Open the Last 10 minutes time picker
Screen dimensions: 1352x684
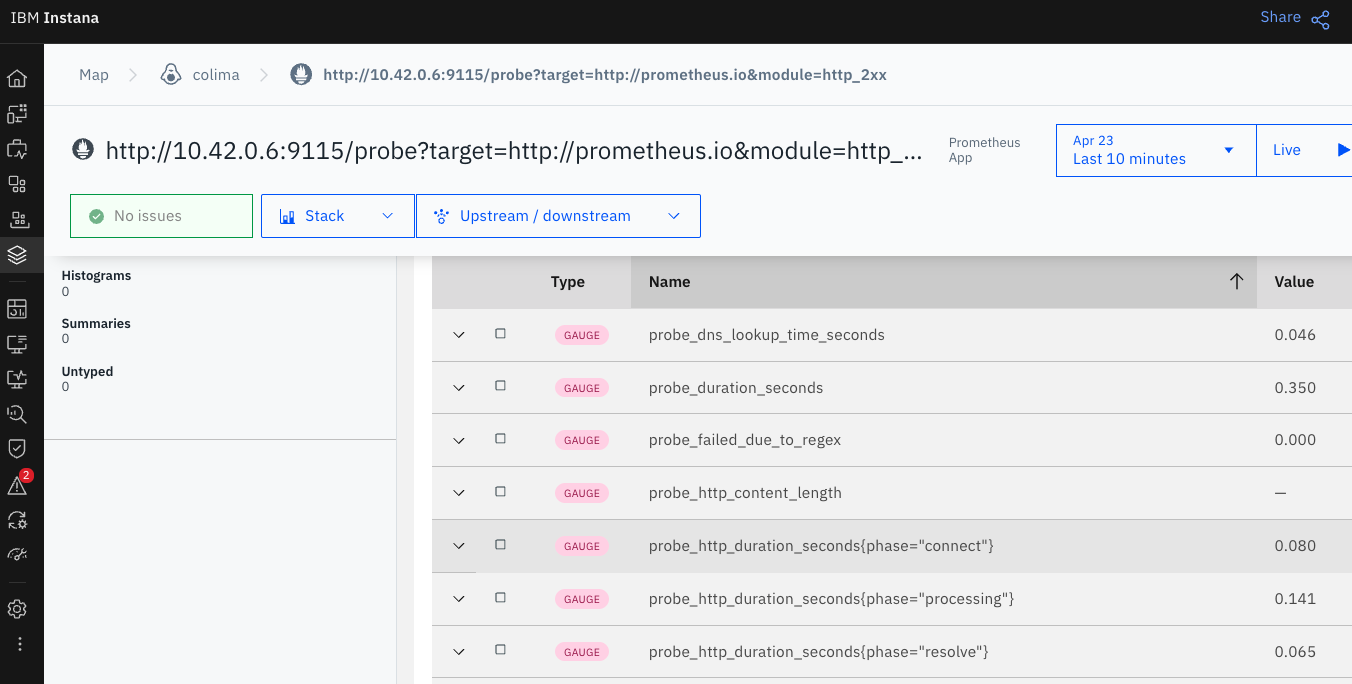(1156, 150)
